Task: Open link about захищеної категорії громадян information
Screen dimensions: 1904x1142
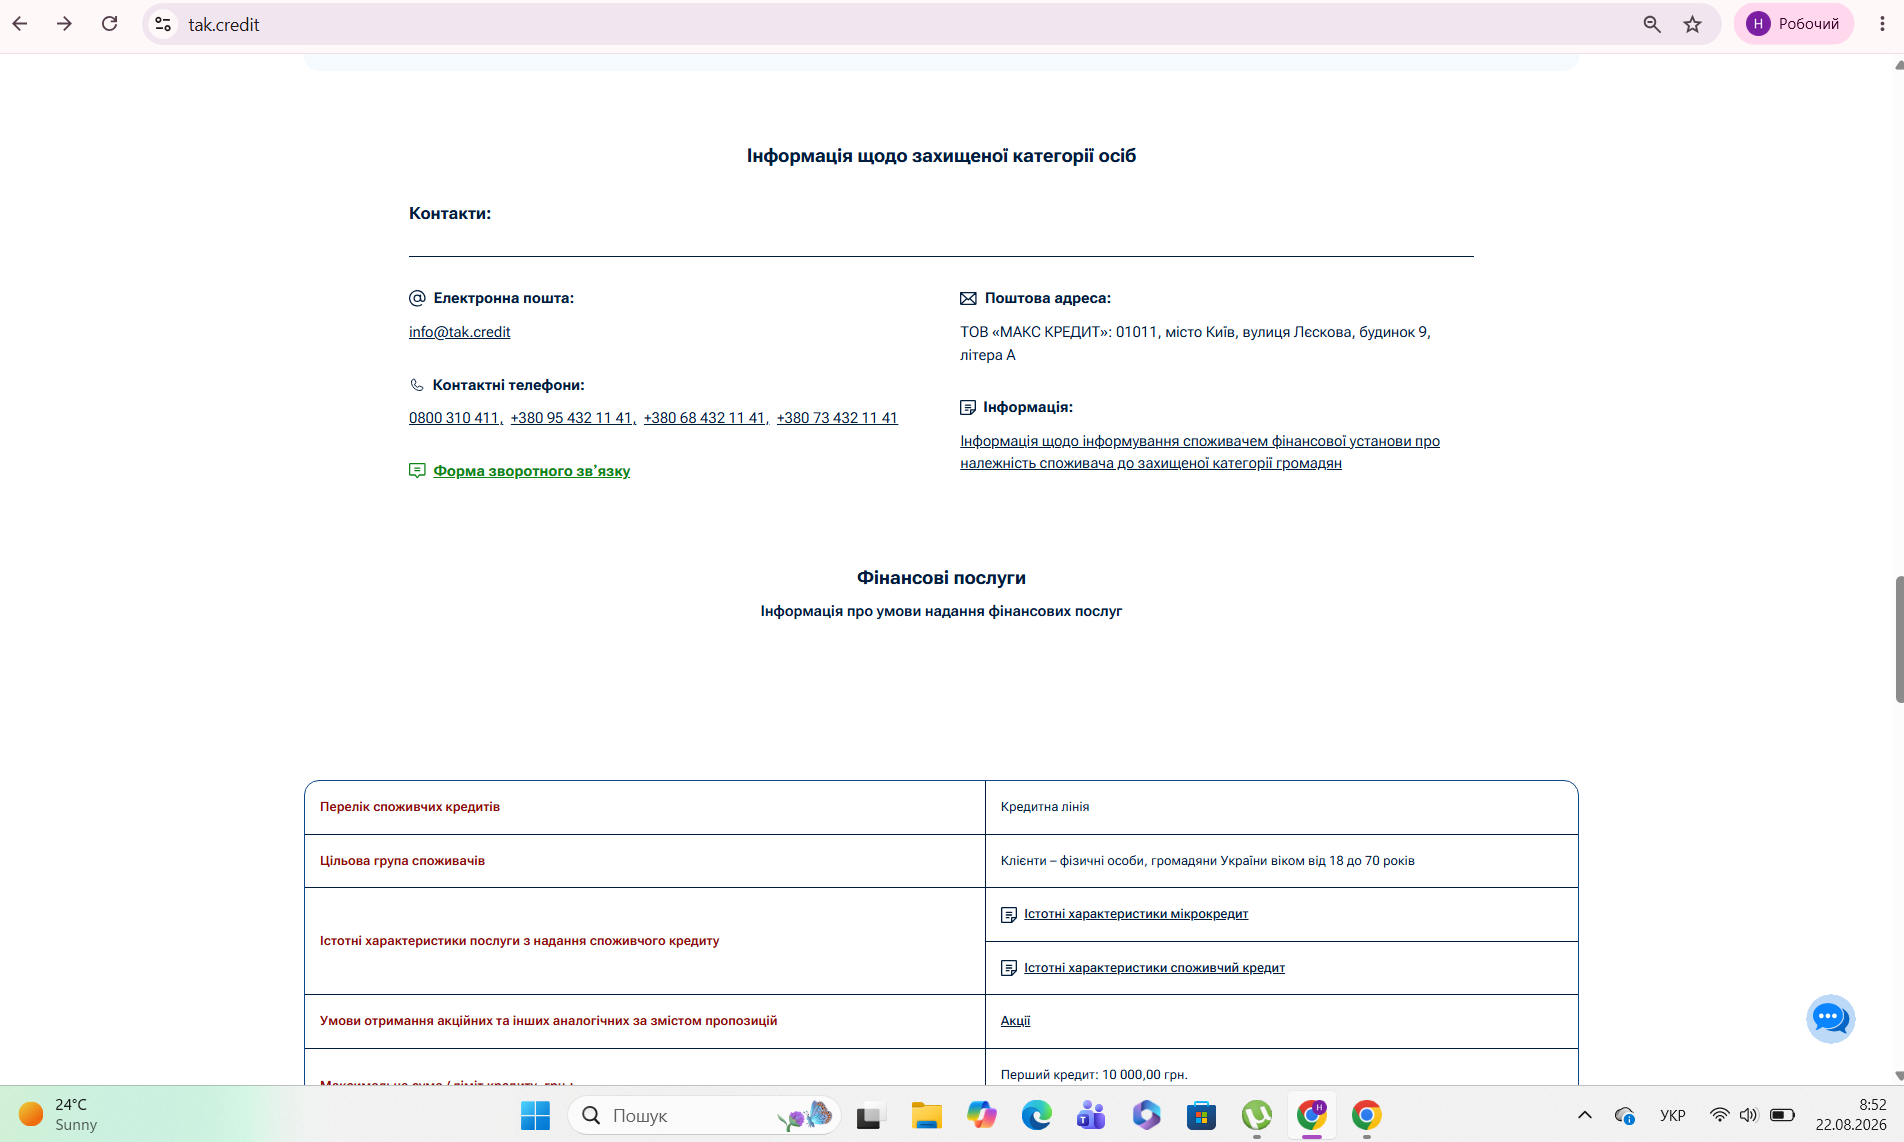Action: 1200,452
